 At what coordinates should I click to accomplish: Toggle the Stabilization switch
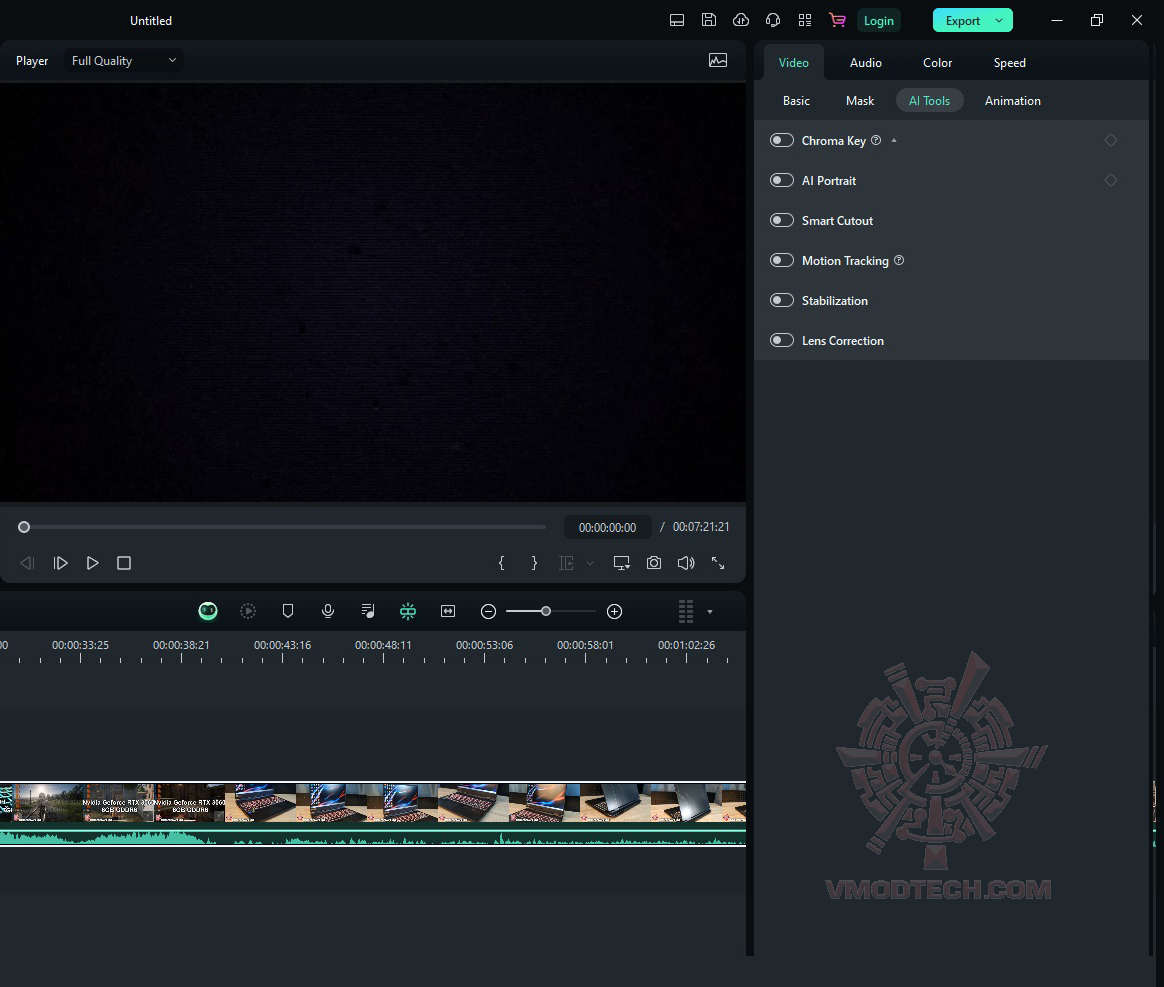pos(782,301)
